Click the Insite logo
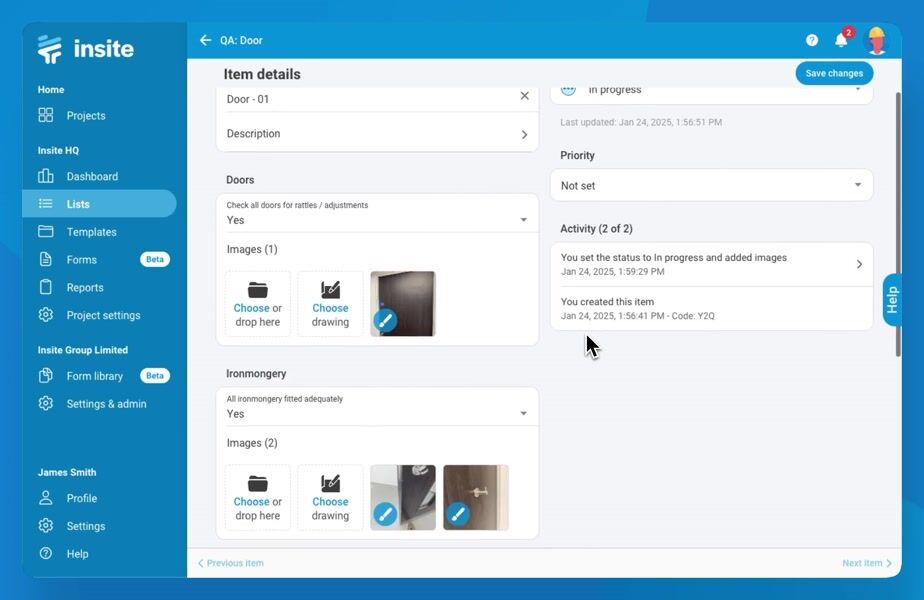 pyautogui.click(x=85, y=49)
